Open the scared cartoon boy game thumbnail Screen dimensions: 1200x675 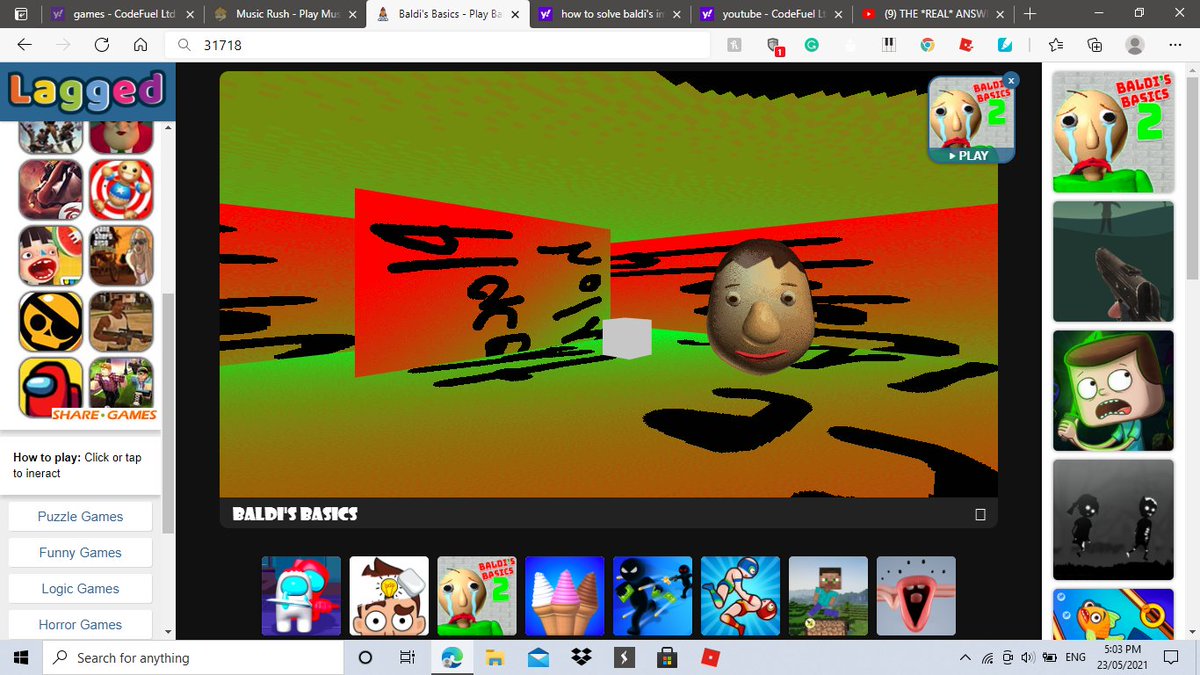pos(1113,391)
